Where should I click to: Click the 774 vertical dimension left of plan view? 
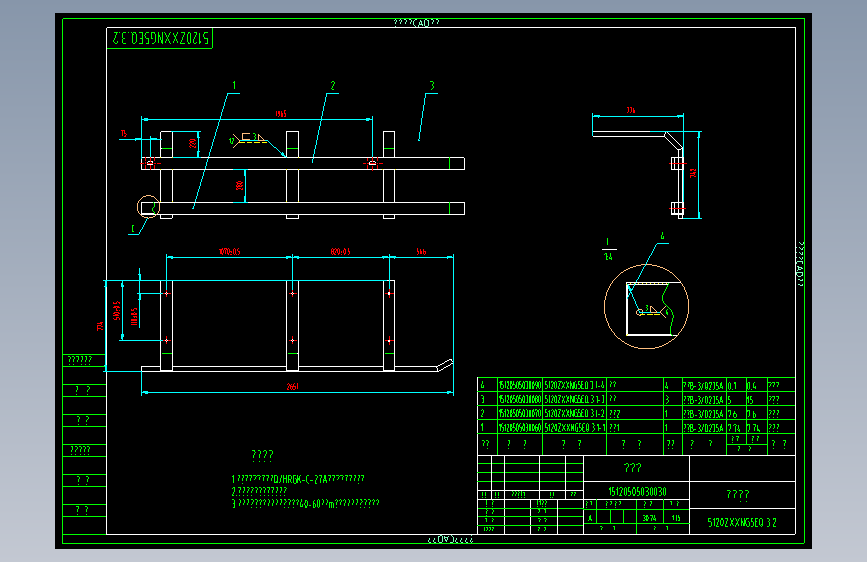pos(100,326)
